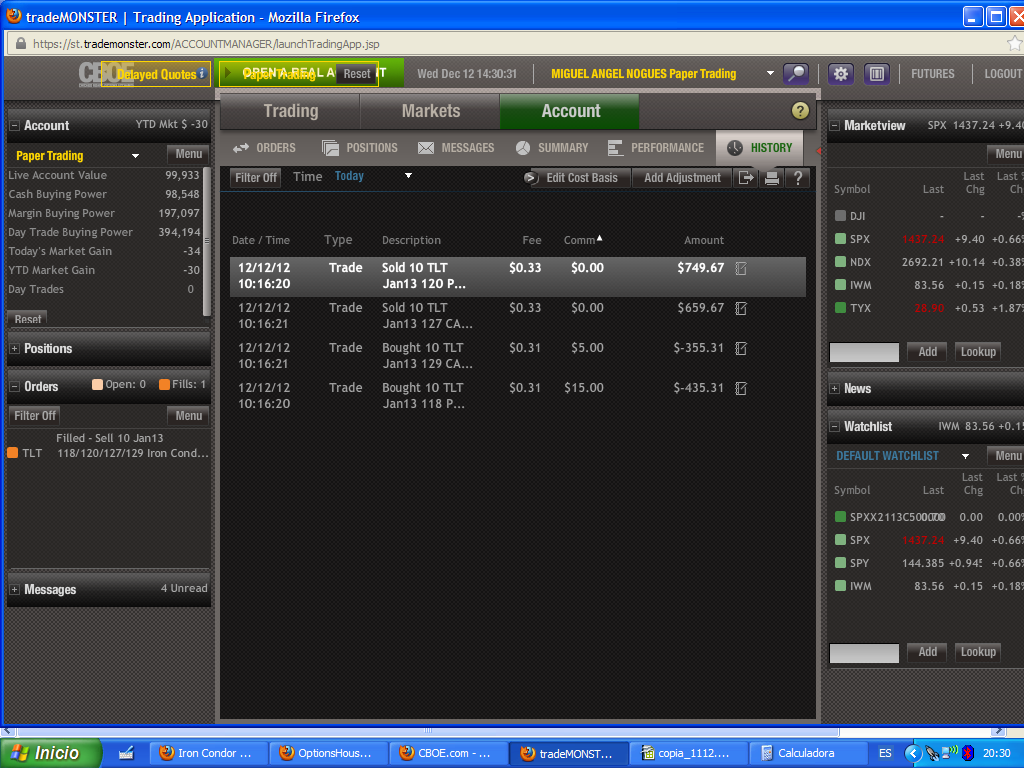This screenshot has width=1024, height=768.
Task: Click the History clock icon
Action: (735, 148)
